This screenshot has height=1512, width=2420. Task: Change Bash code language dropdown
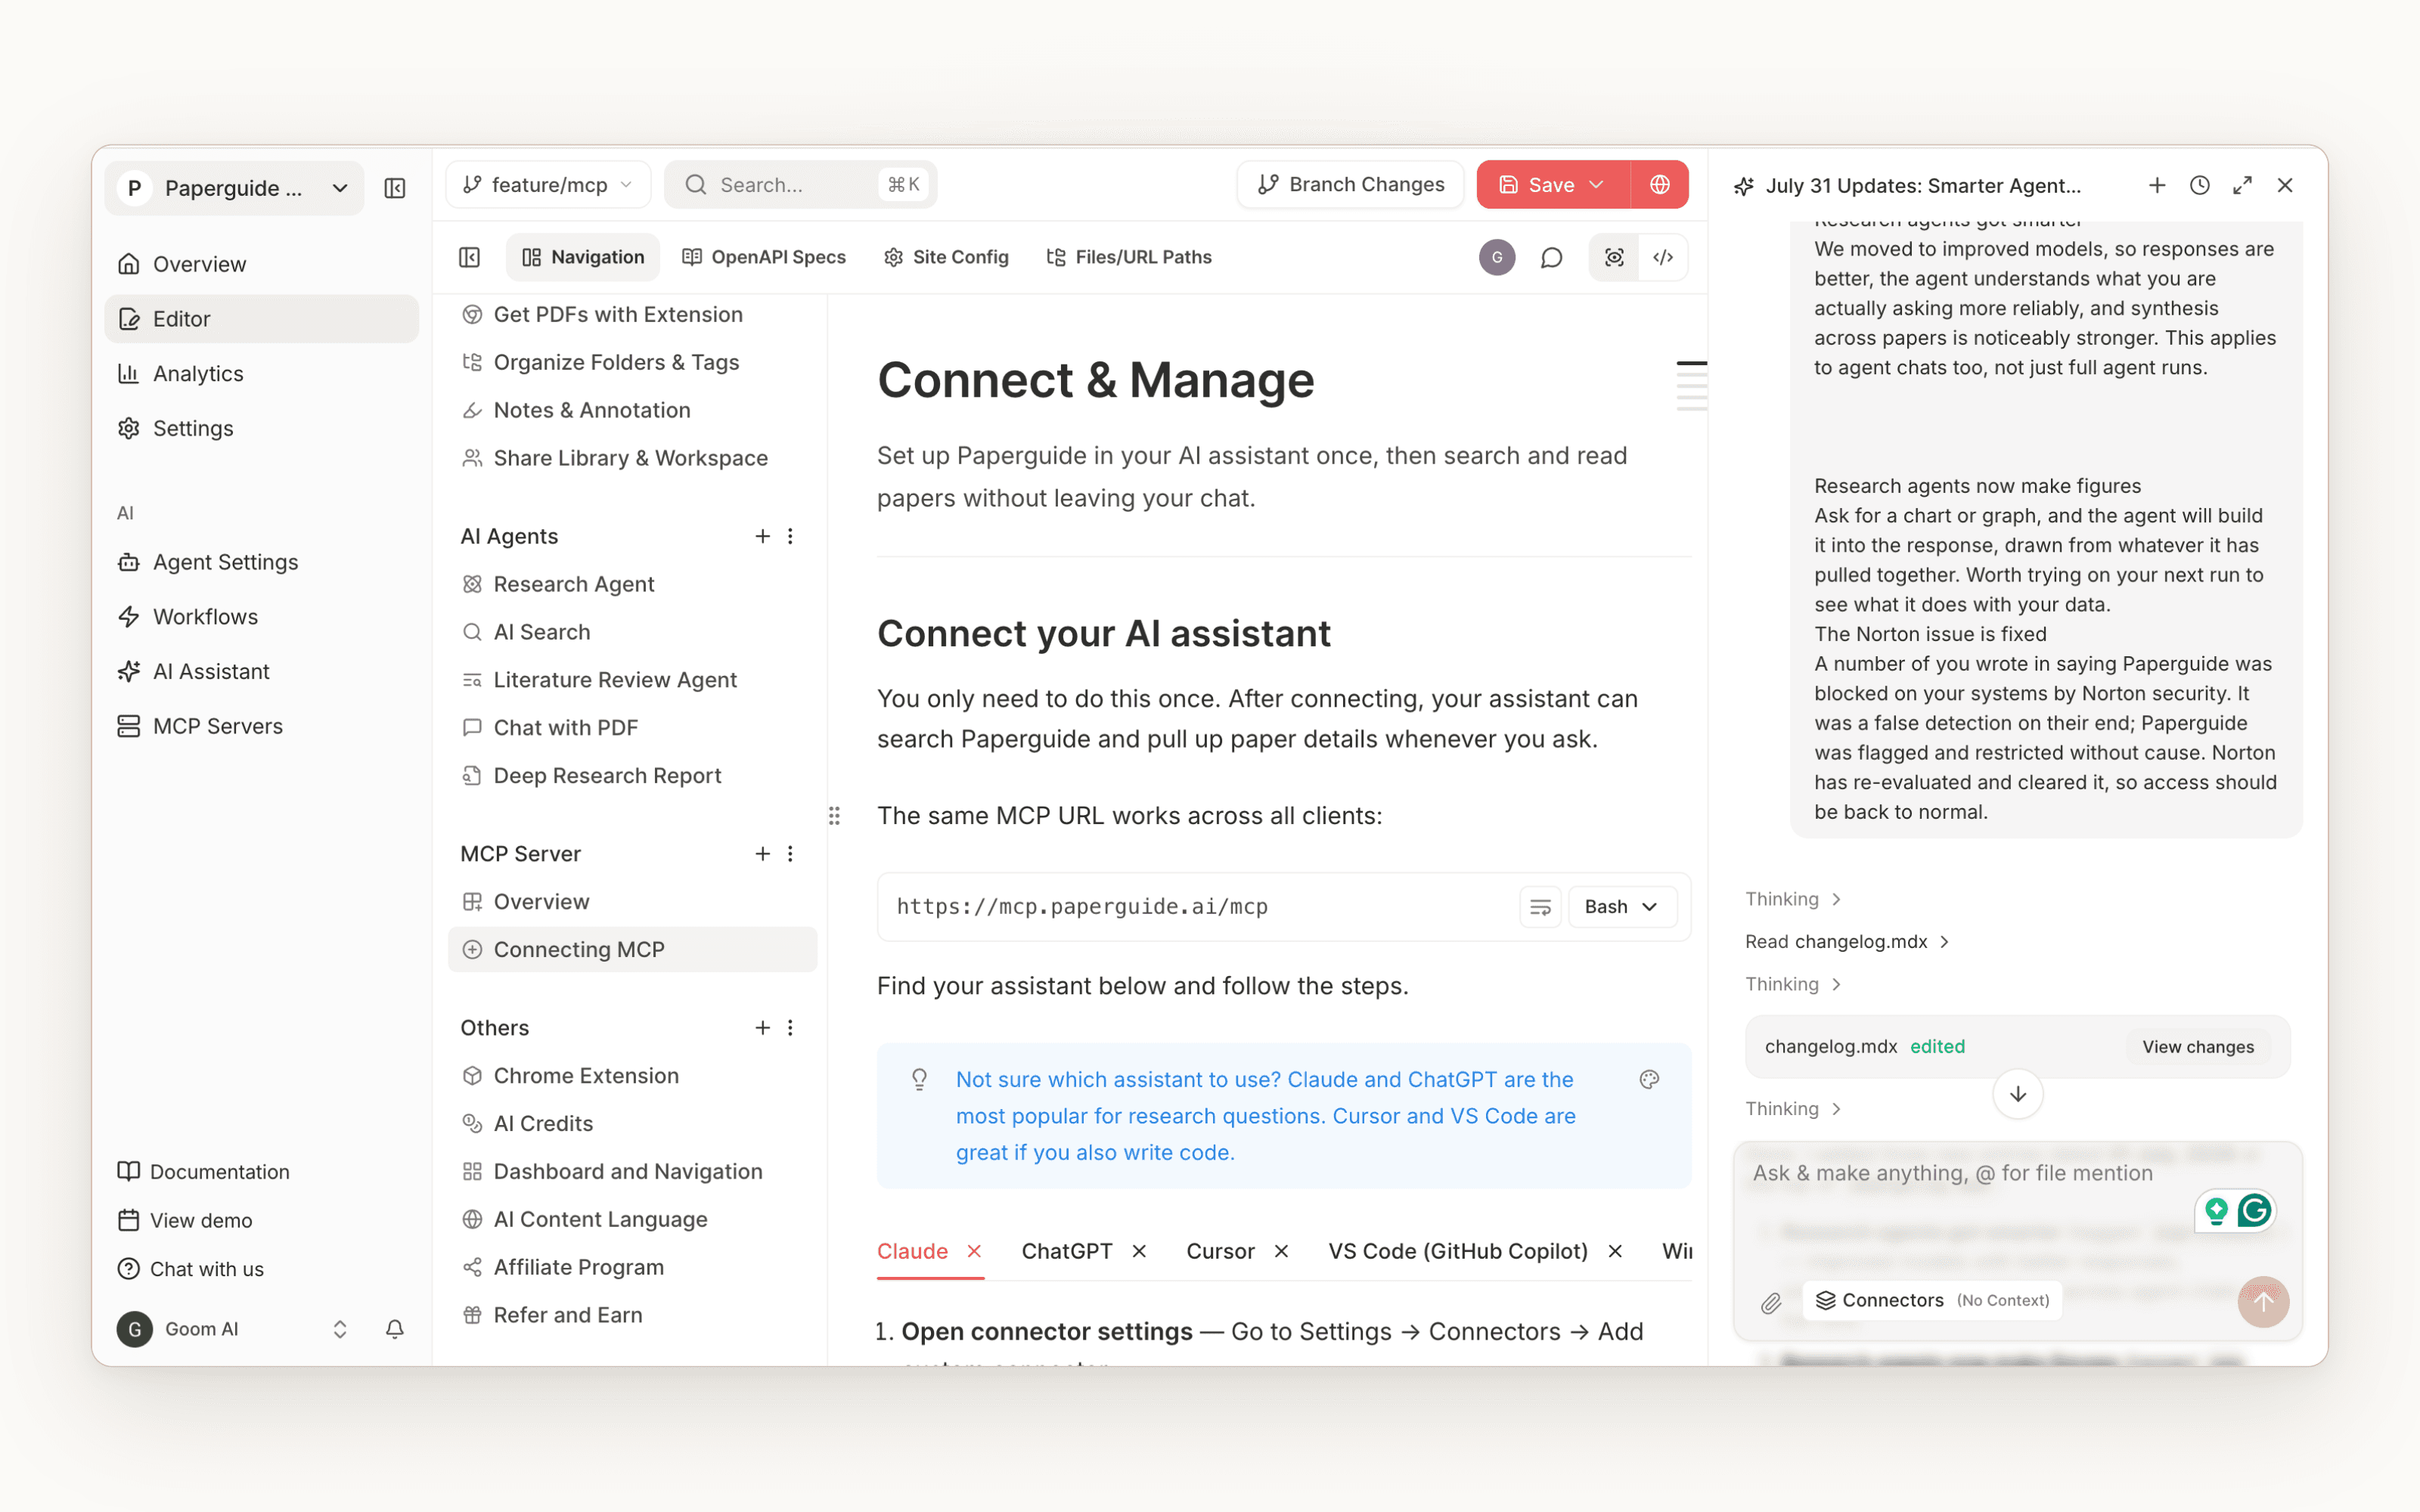1621,907
